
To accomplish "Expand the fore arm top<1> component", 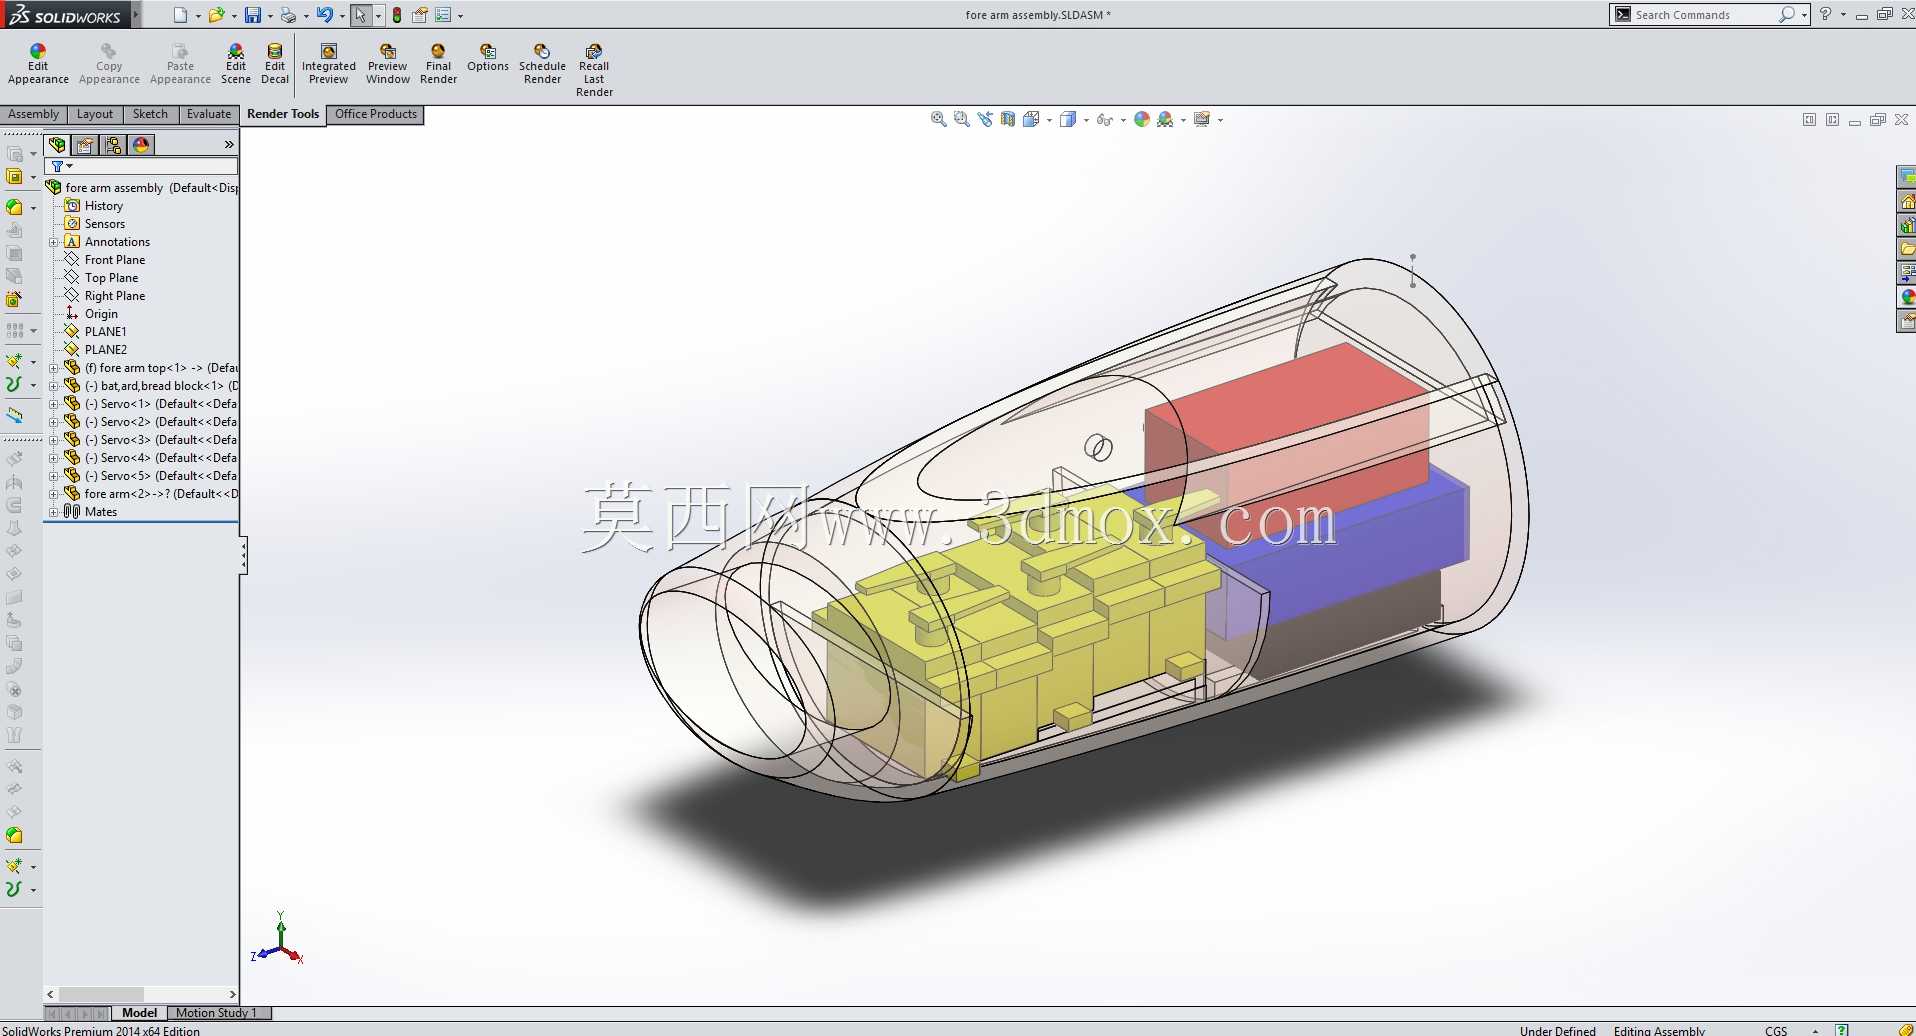I will (54, 368).
